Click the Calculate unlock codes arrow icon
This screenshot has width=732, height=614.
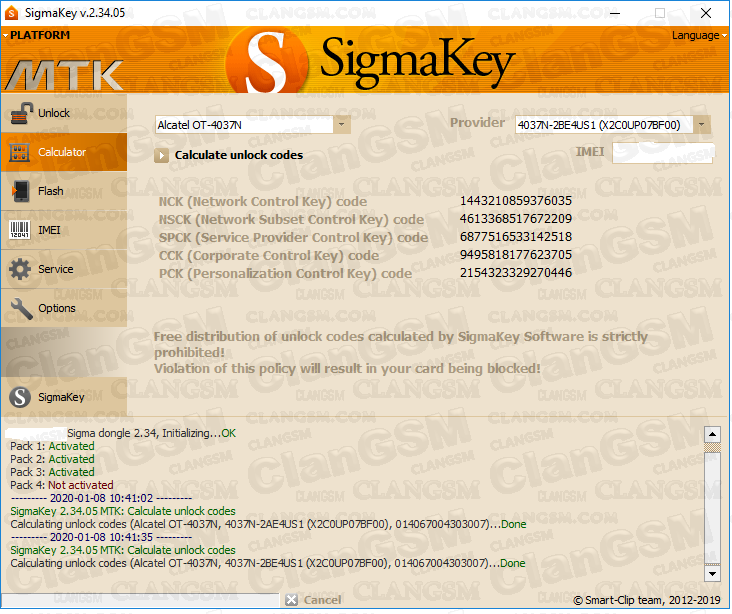coord(161,155)
